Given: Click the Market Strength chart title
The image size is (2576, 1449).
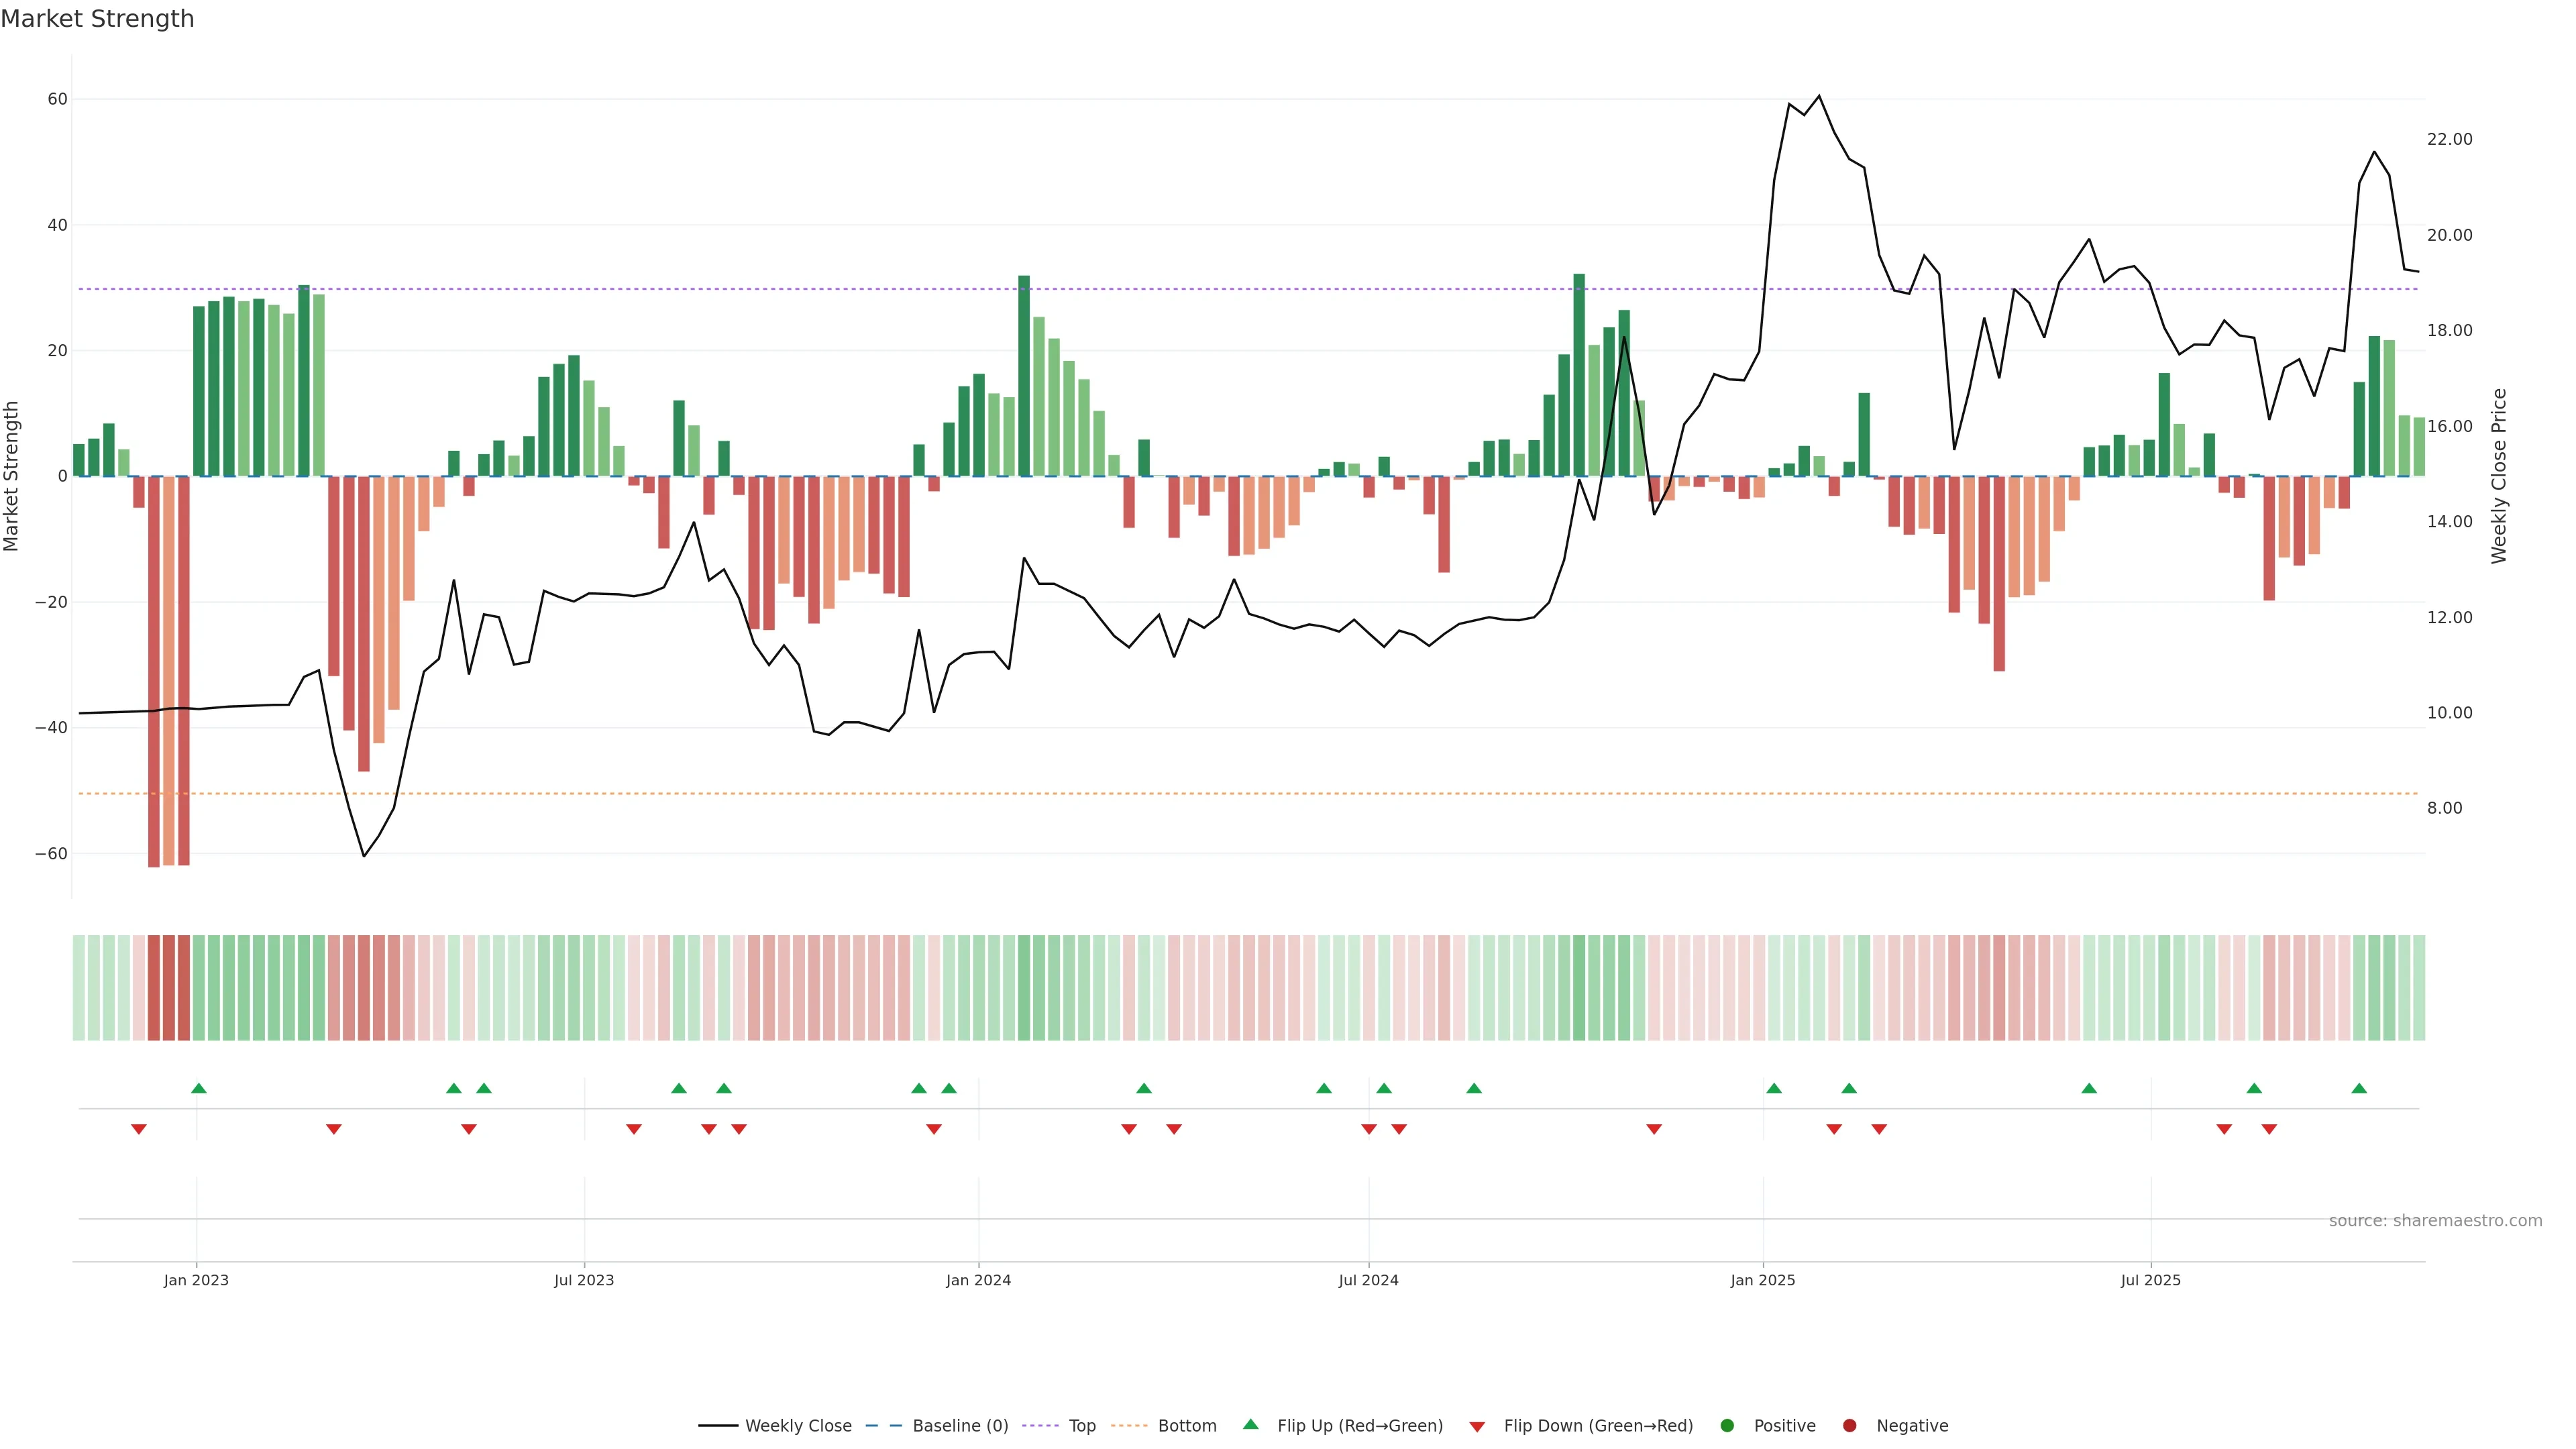Looking at the screenshot, I should coord(97,19).
